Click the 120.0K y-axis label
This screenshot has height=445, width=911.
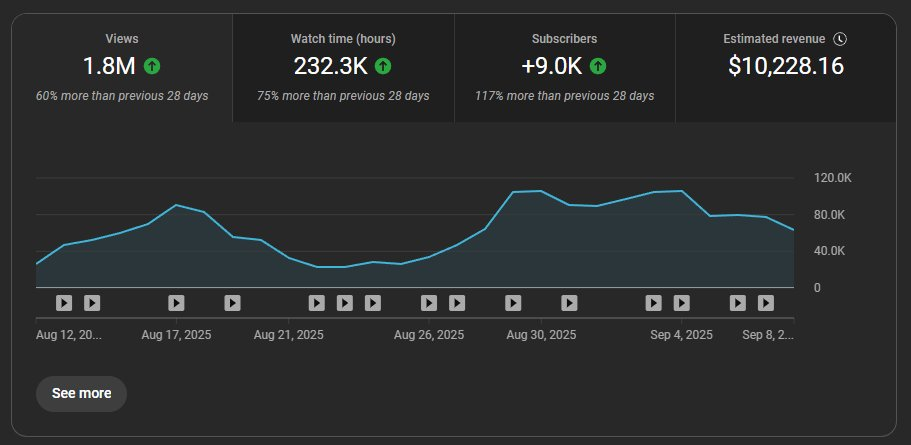click(833, 178)
